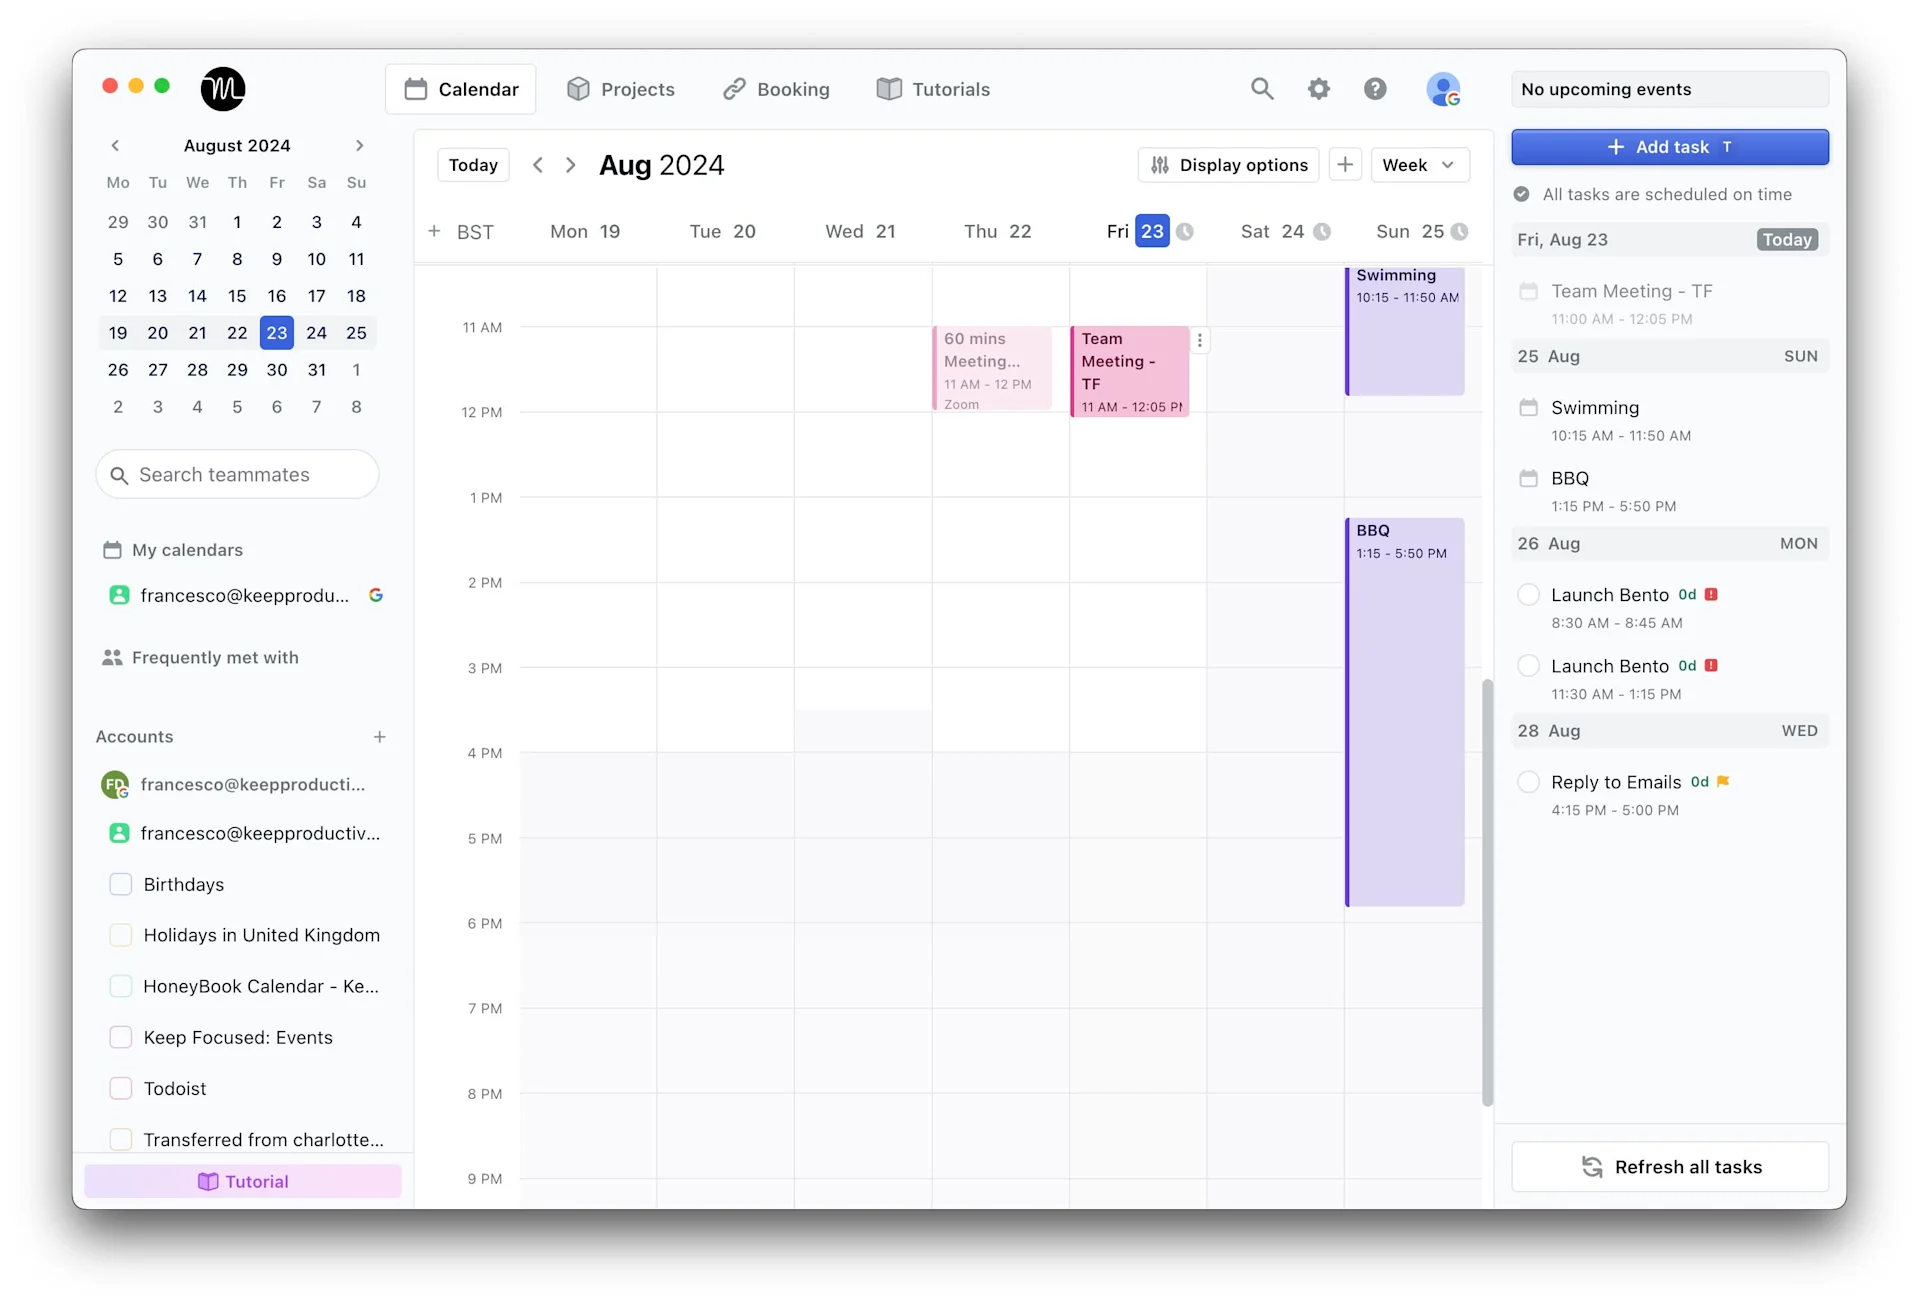
Task: Open the help question mark icon
Action: (x=1375, y=88)
